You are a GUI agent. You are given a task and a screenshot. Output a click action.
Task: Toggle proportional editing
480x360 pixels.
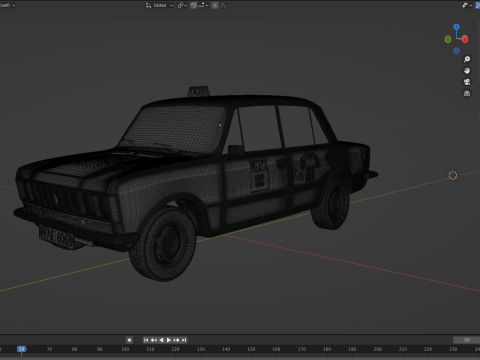[215, 5]
